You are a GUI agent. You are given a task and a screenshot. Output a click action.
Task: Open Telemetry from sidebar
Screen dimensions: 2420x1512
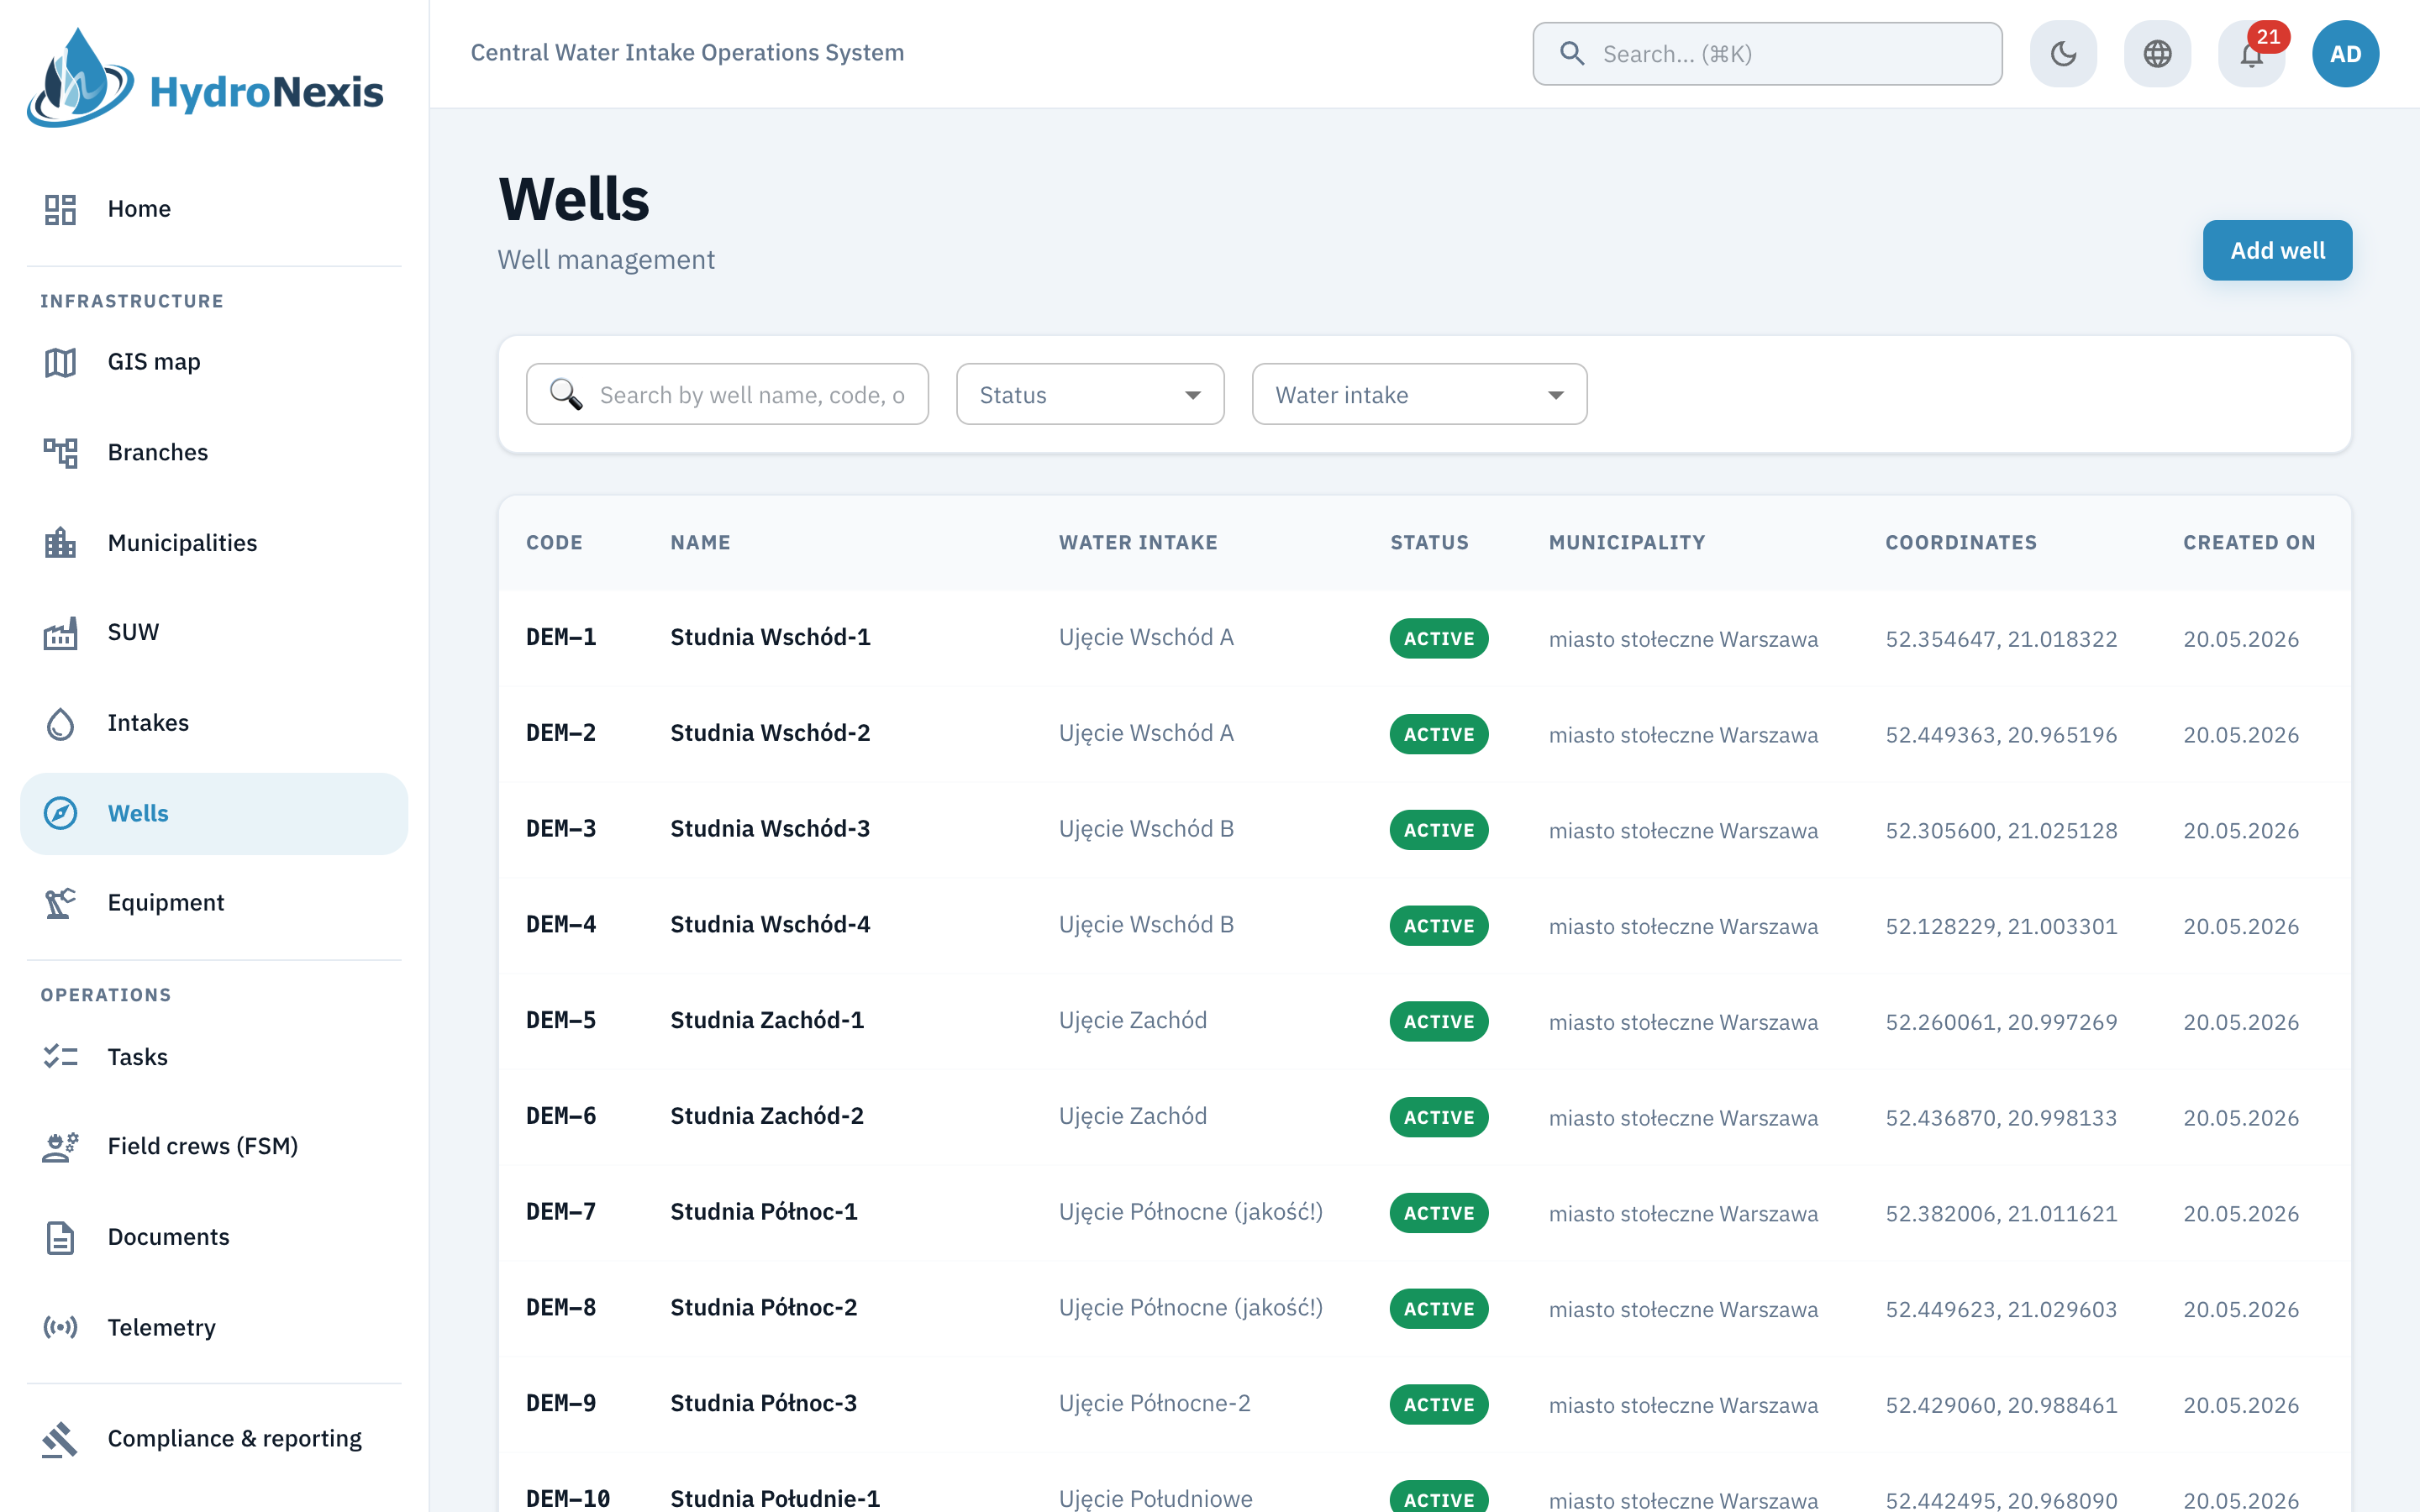tap(214, 1327)
